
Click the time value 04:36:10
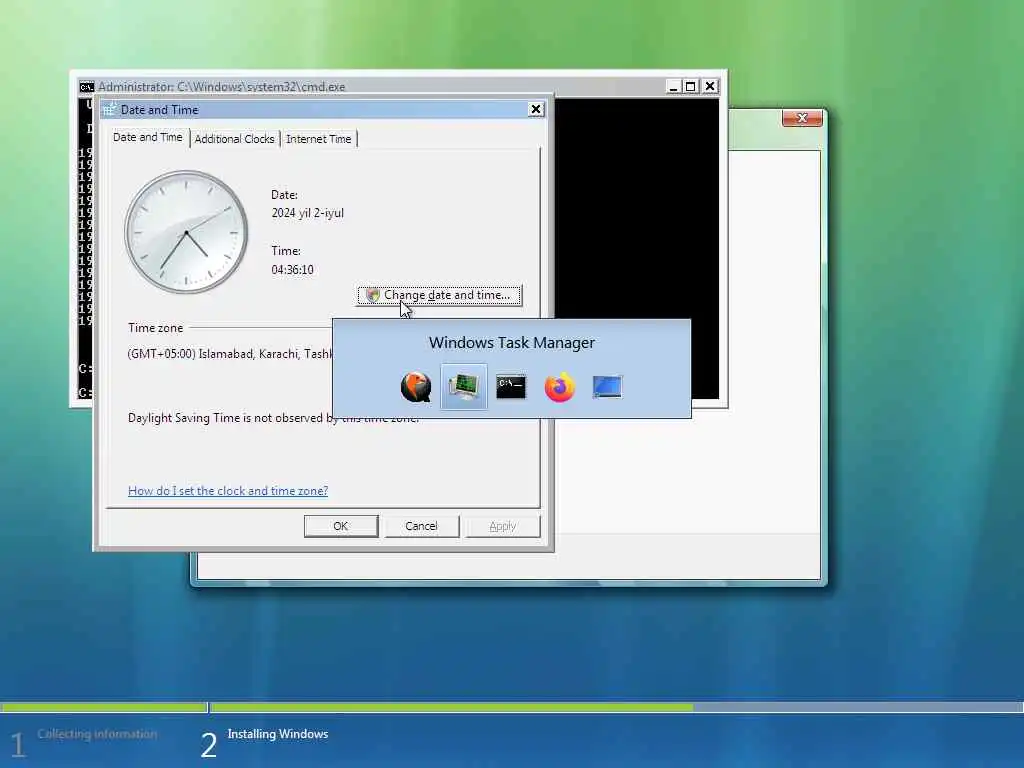pyautogui.click(x=293, y=270)
